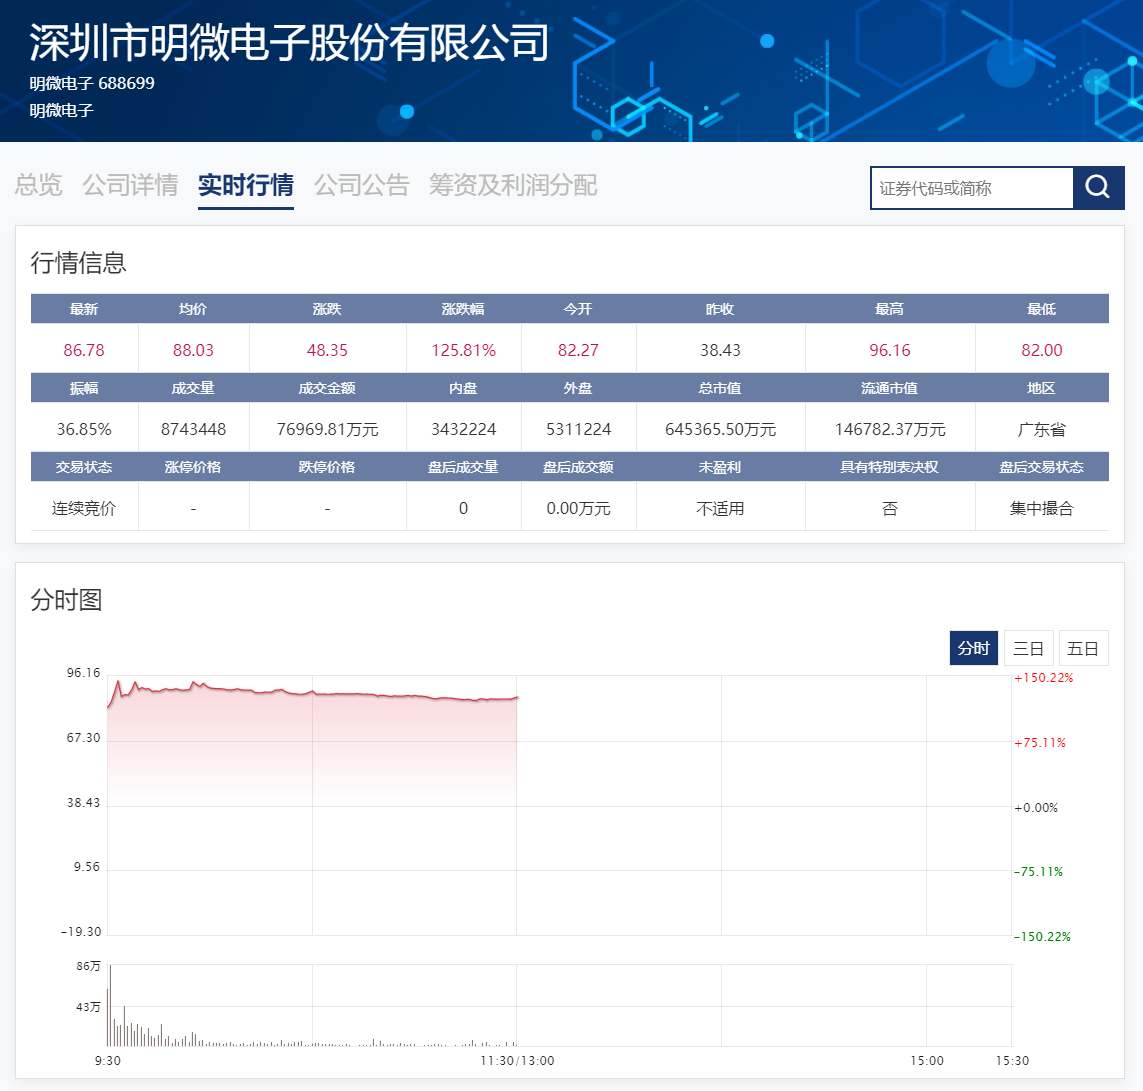The height and width of the screenshot is (1091, 1143).
Task: Click the +75.11% axis label
Action: [1040, 743]
